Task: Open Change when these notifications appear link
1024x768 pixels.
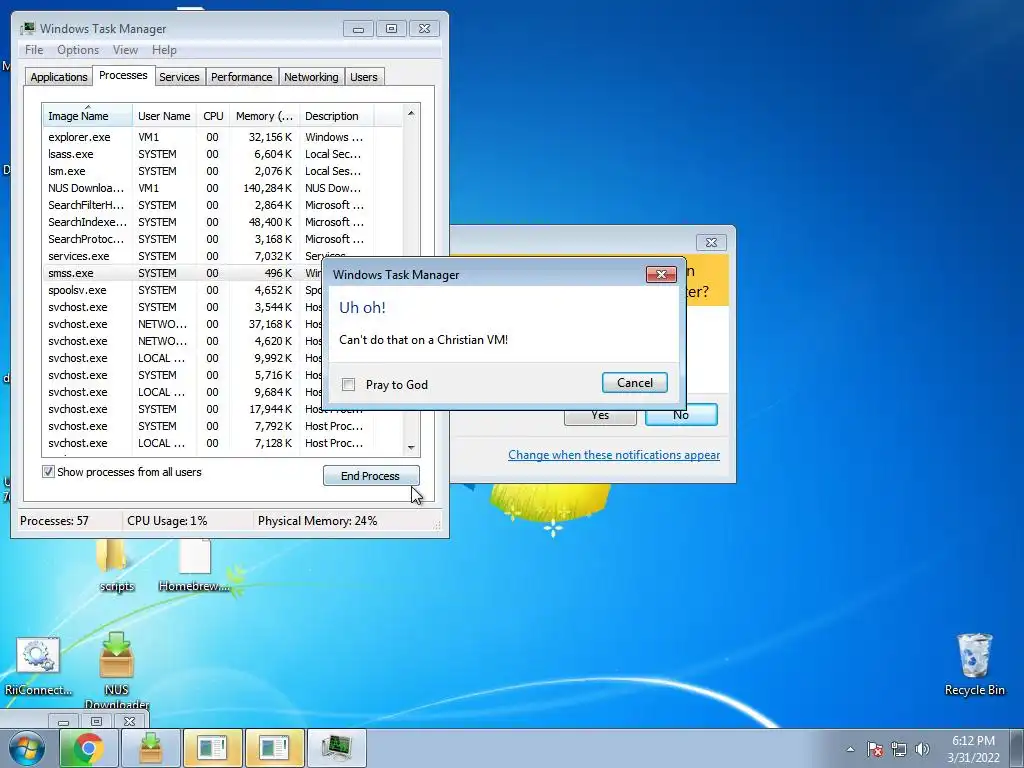Action: [x=614, y=455]
